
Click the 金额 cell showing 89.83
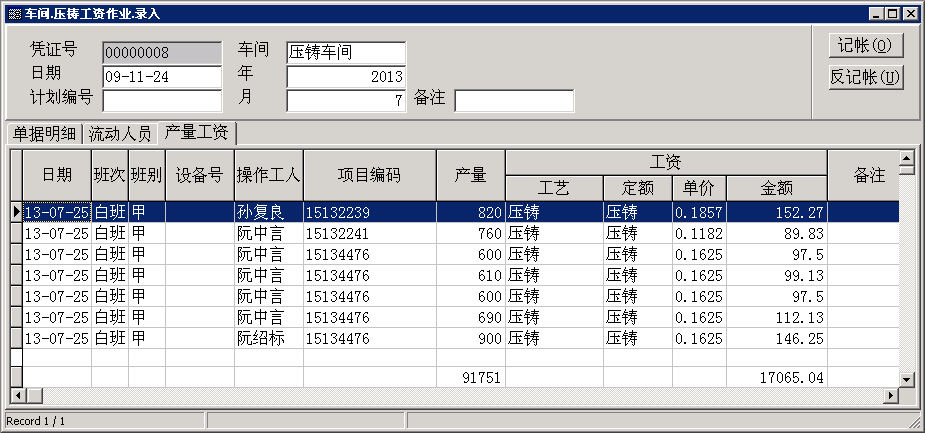tap(776, 232)
